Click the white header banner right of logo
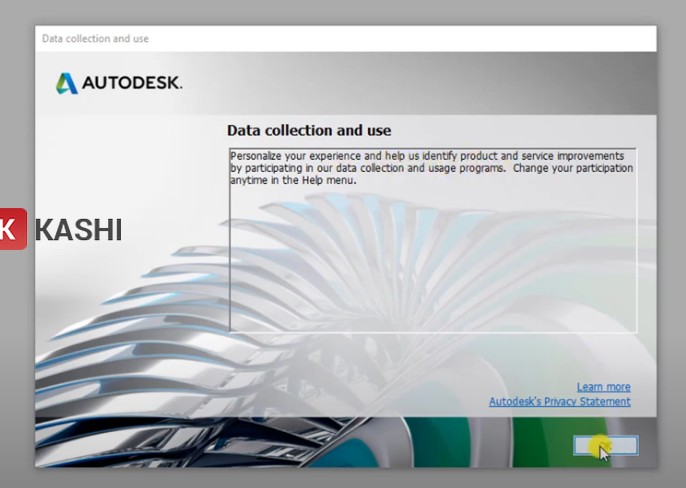The height and width of the screenshot is (488, 686). pos(420,83)
